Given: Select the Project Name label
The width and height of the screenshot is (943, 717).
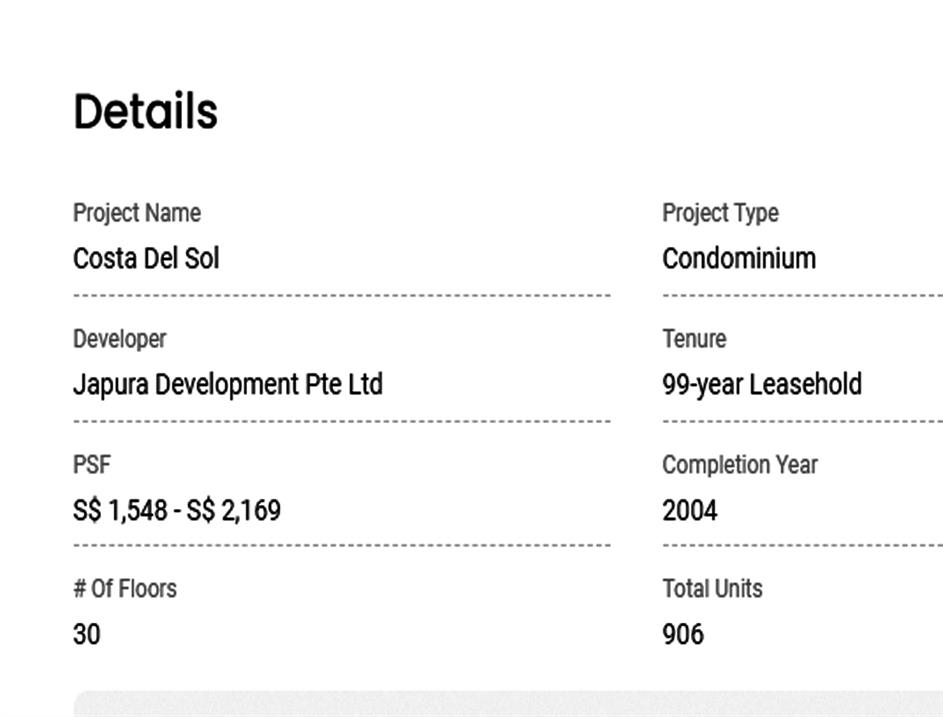Looking at the screenshot, I should (x=137, y=213).
